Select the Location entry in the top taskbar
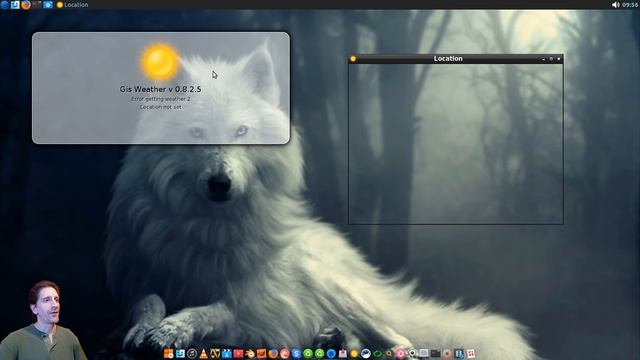The image size is (640, 360). click(x=73, y=5)
